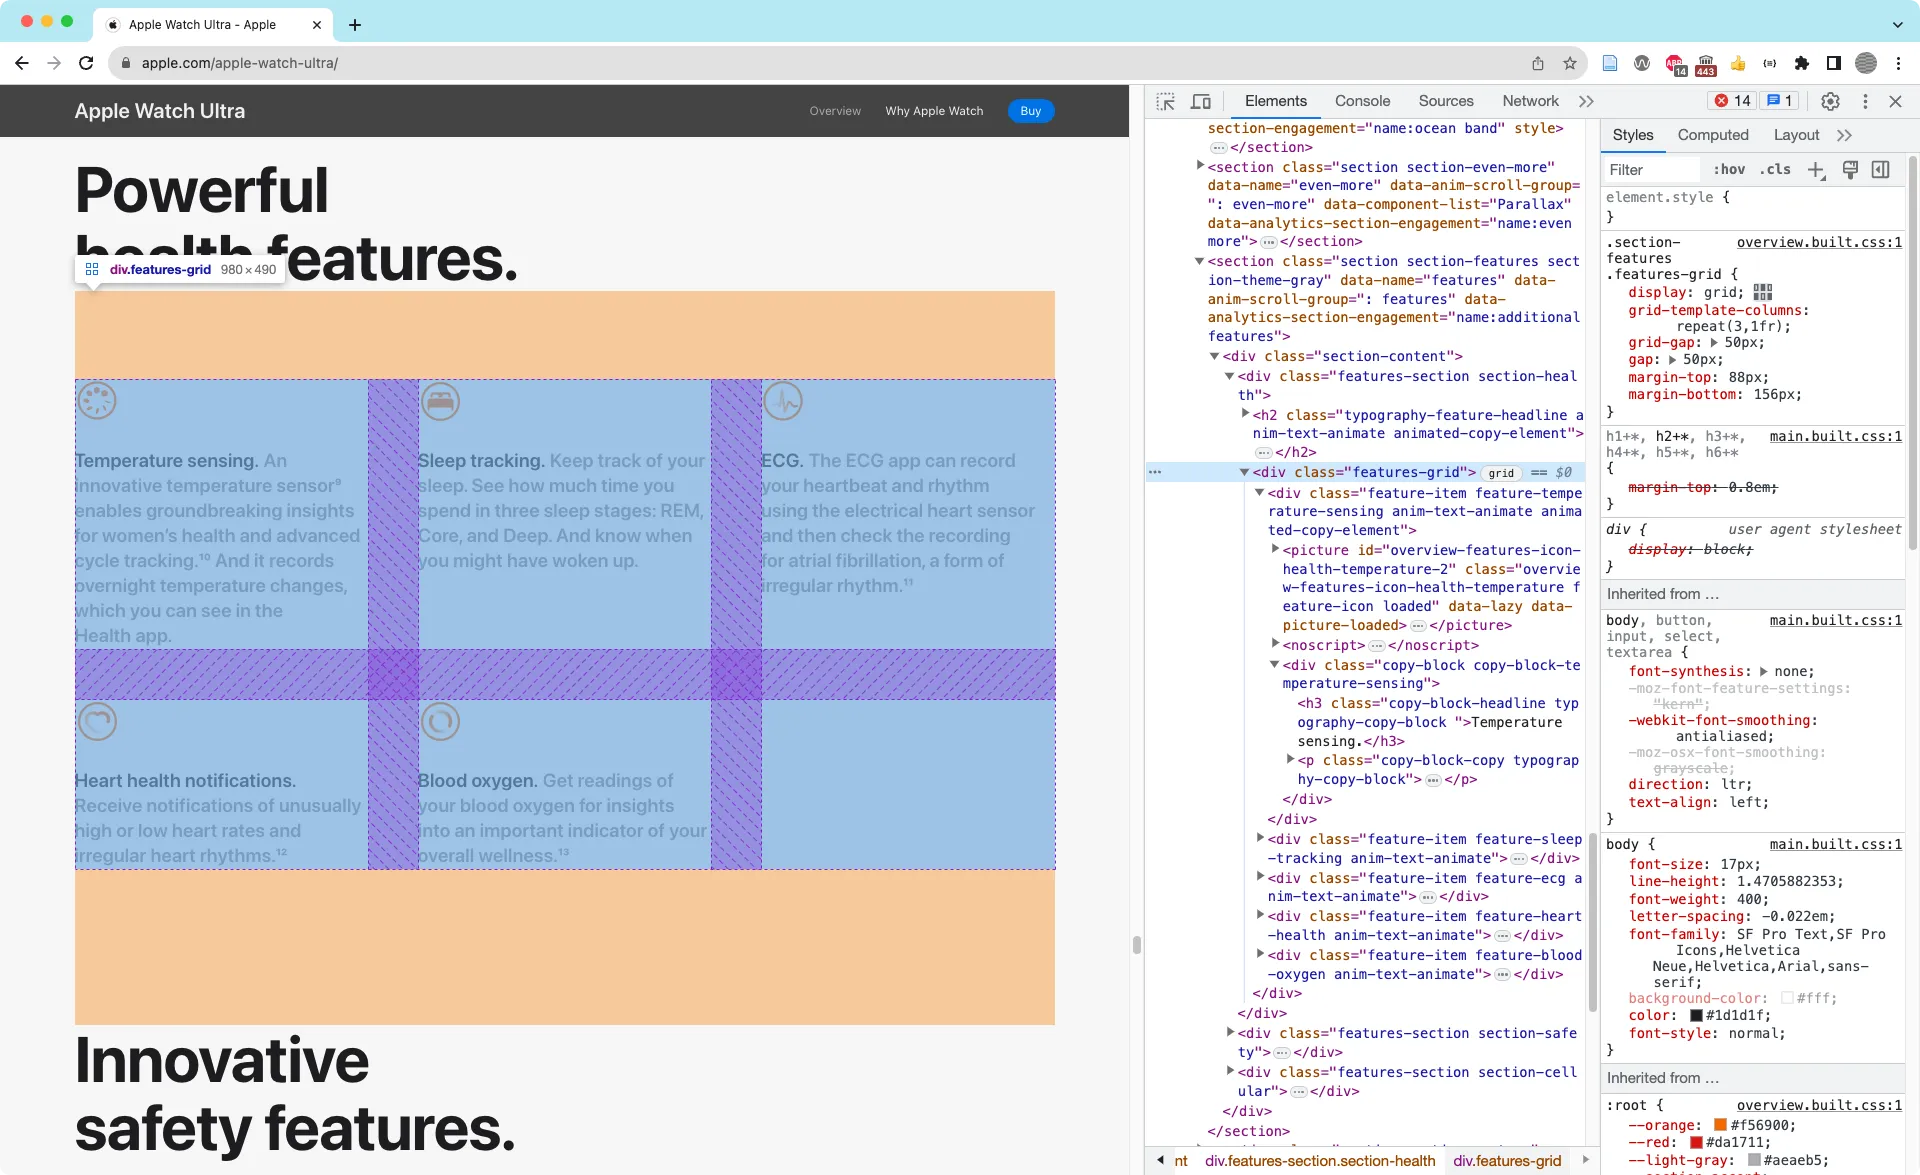Click the browser extensions puzzle icon

coord(1802,63)
